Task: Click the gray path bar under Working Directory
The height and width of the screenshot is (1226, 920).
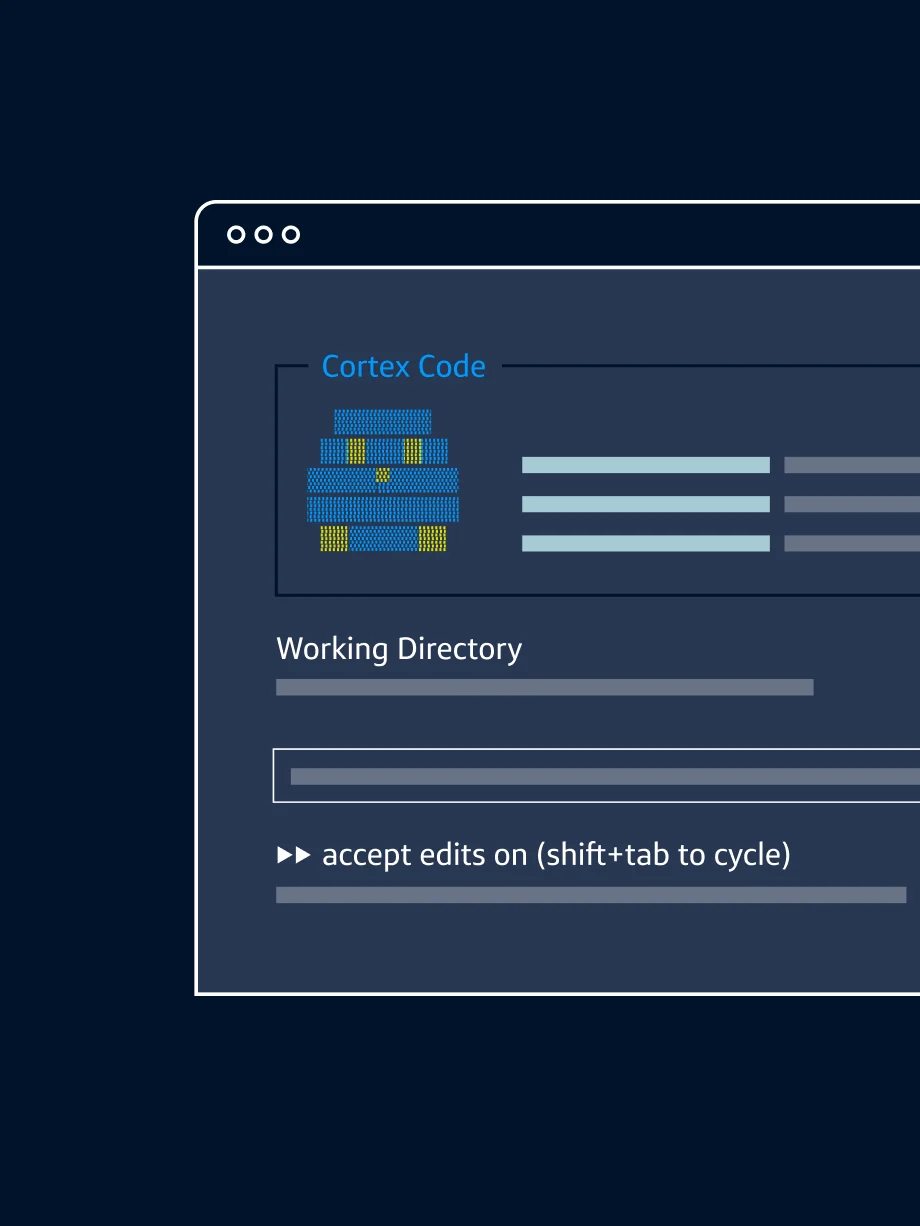Action: [545, 687]
